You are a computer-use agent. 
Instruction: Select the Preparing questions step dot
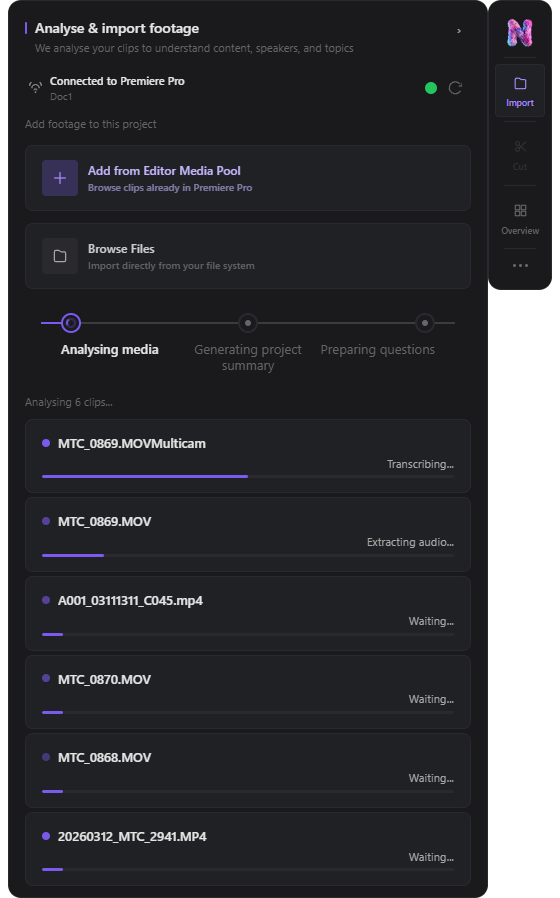pyautogui.click(x=425, y=323)
